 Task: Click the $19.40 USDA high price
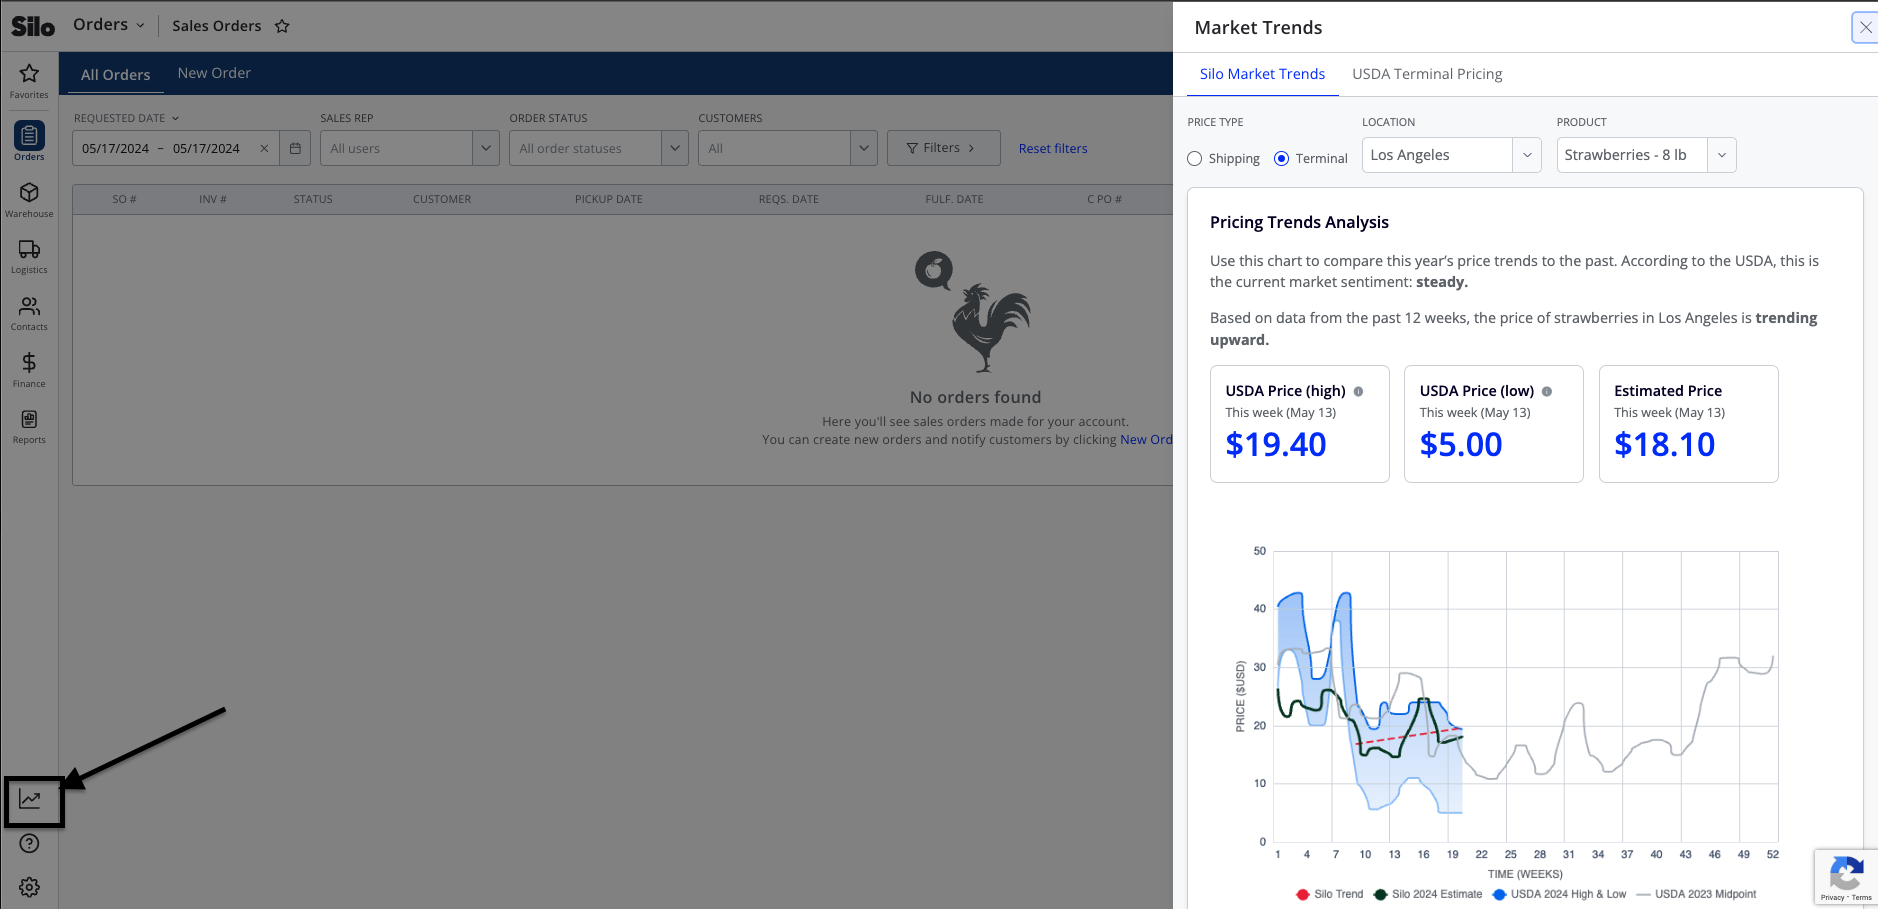tap(1276, 444)
